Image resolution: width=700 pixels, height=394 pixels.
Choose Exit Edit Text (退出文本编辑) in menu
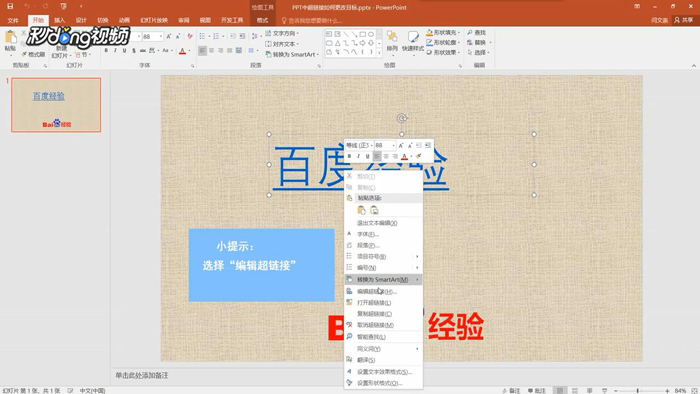pos(383,223)
